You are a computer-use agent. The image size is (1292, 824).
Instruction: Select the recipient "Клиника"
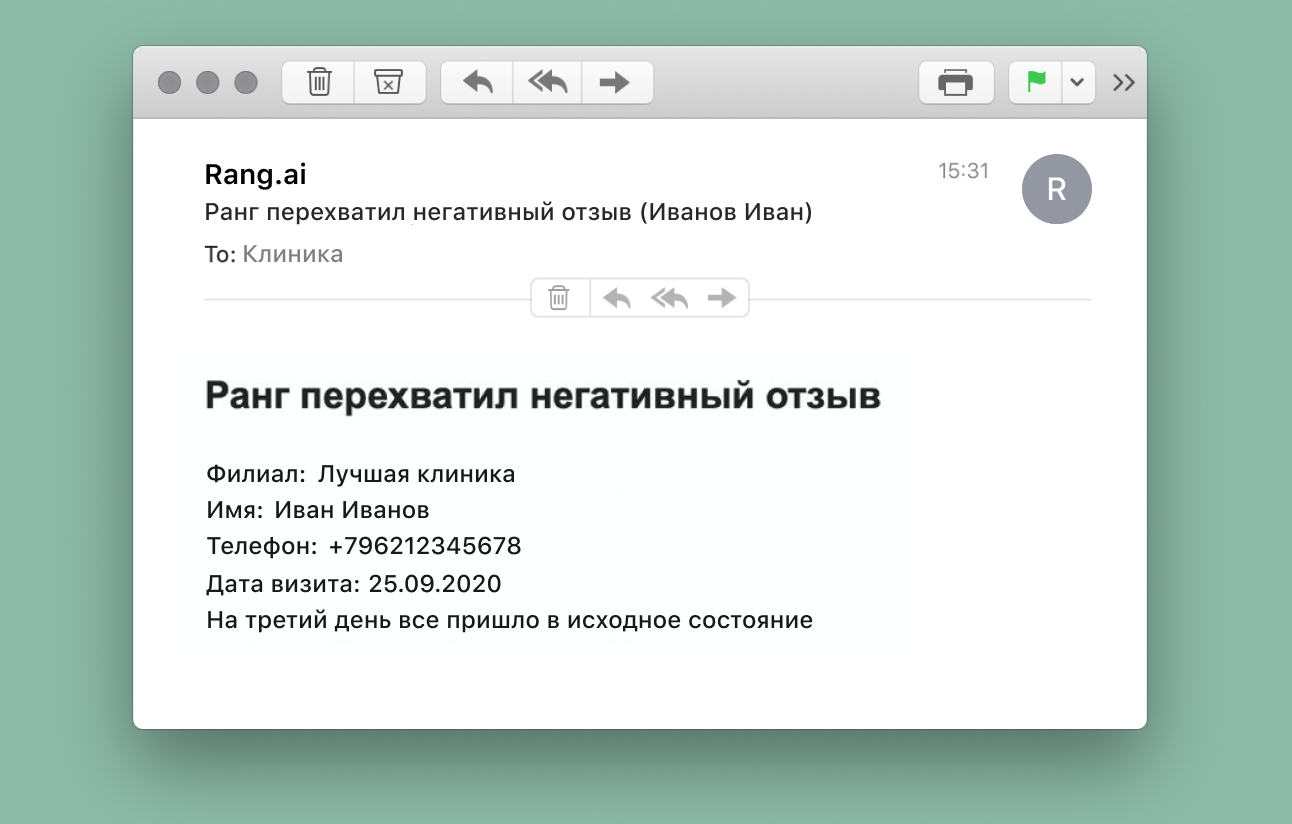coord(293,254)
